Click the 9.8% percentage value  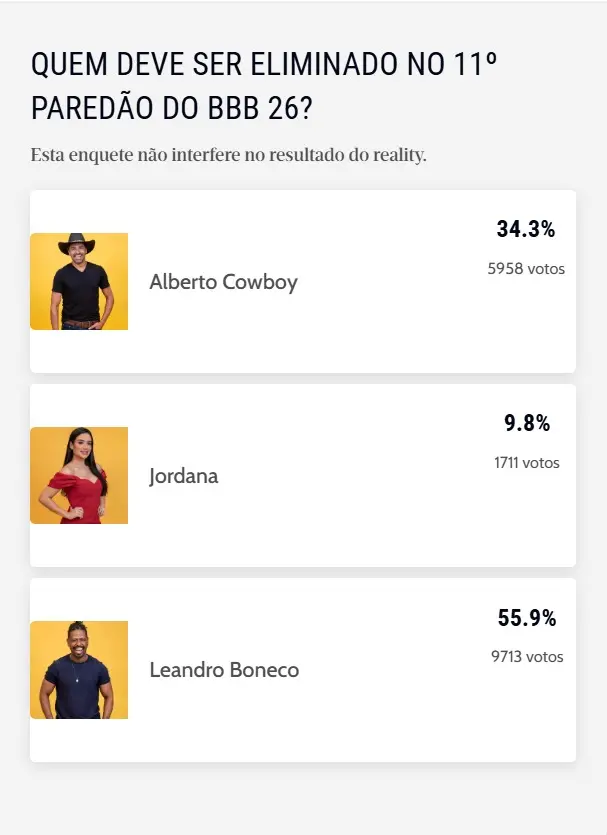pyautogui.click(x=527, y=424)
